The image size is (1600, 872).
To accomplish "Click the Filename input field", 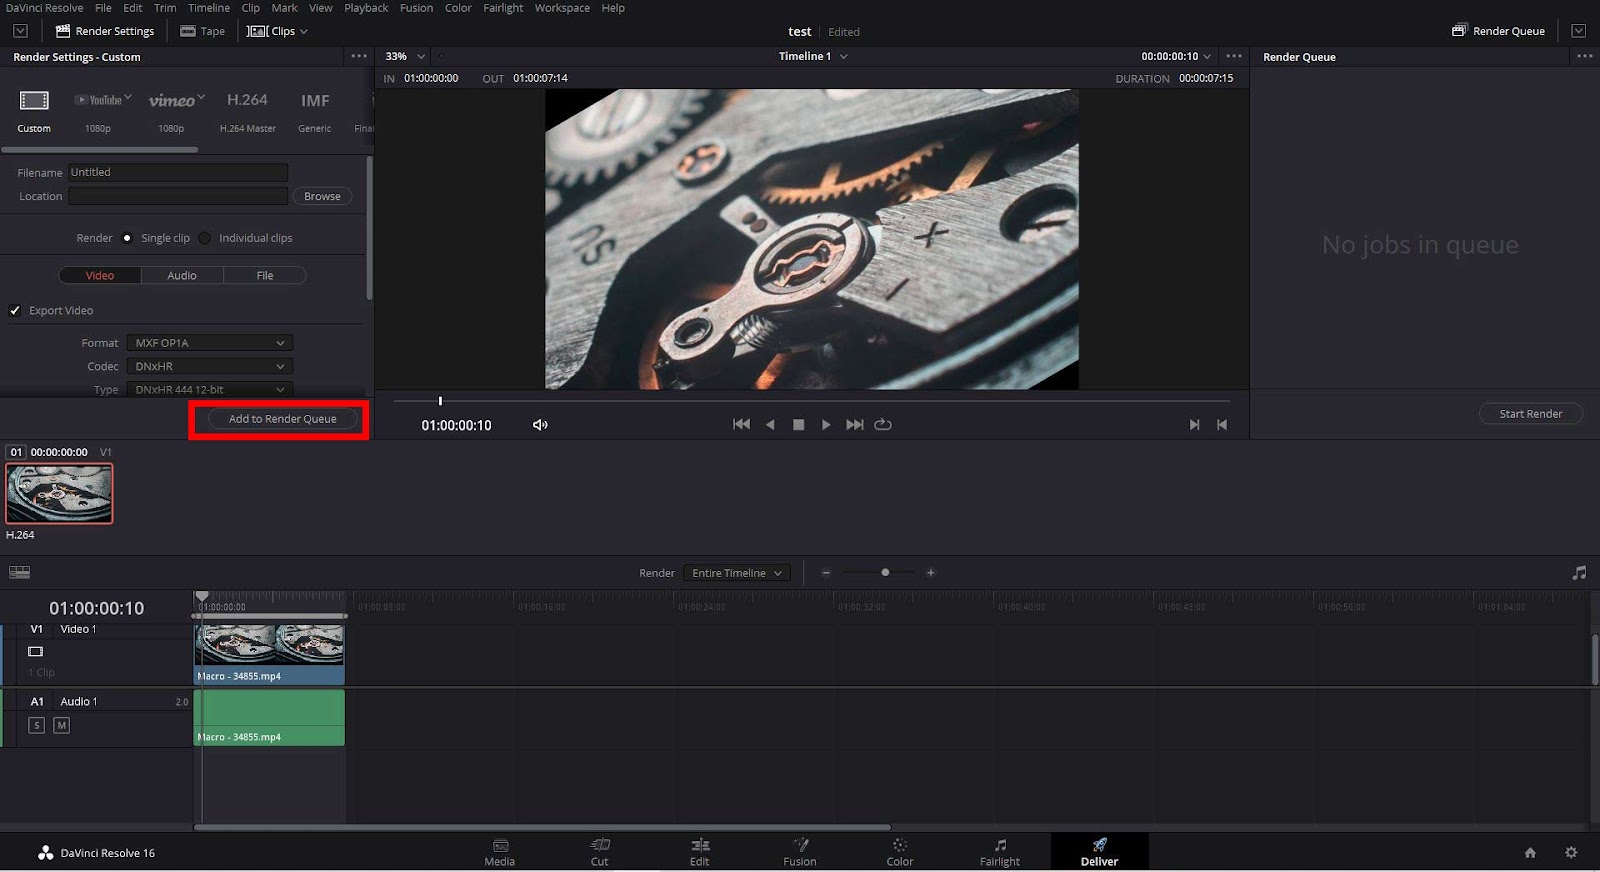I will point(178,172).
